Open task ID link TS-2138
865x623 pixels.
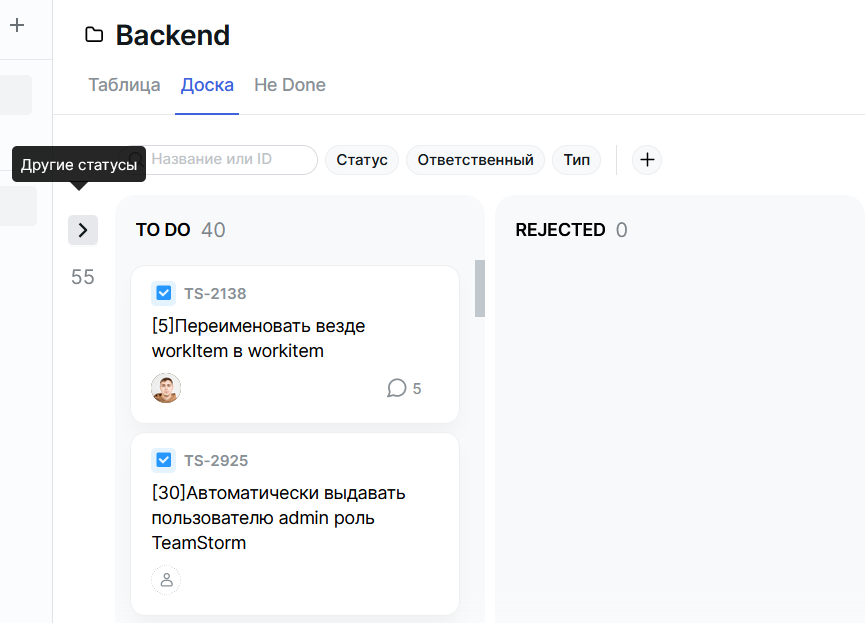point(215,294)
